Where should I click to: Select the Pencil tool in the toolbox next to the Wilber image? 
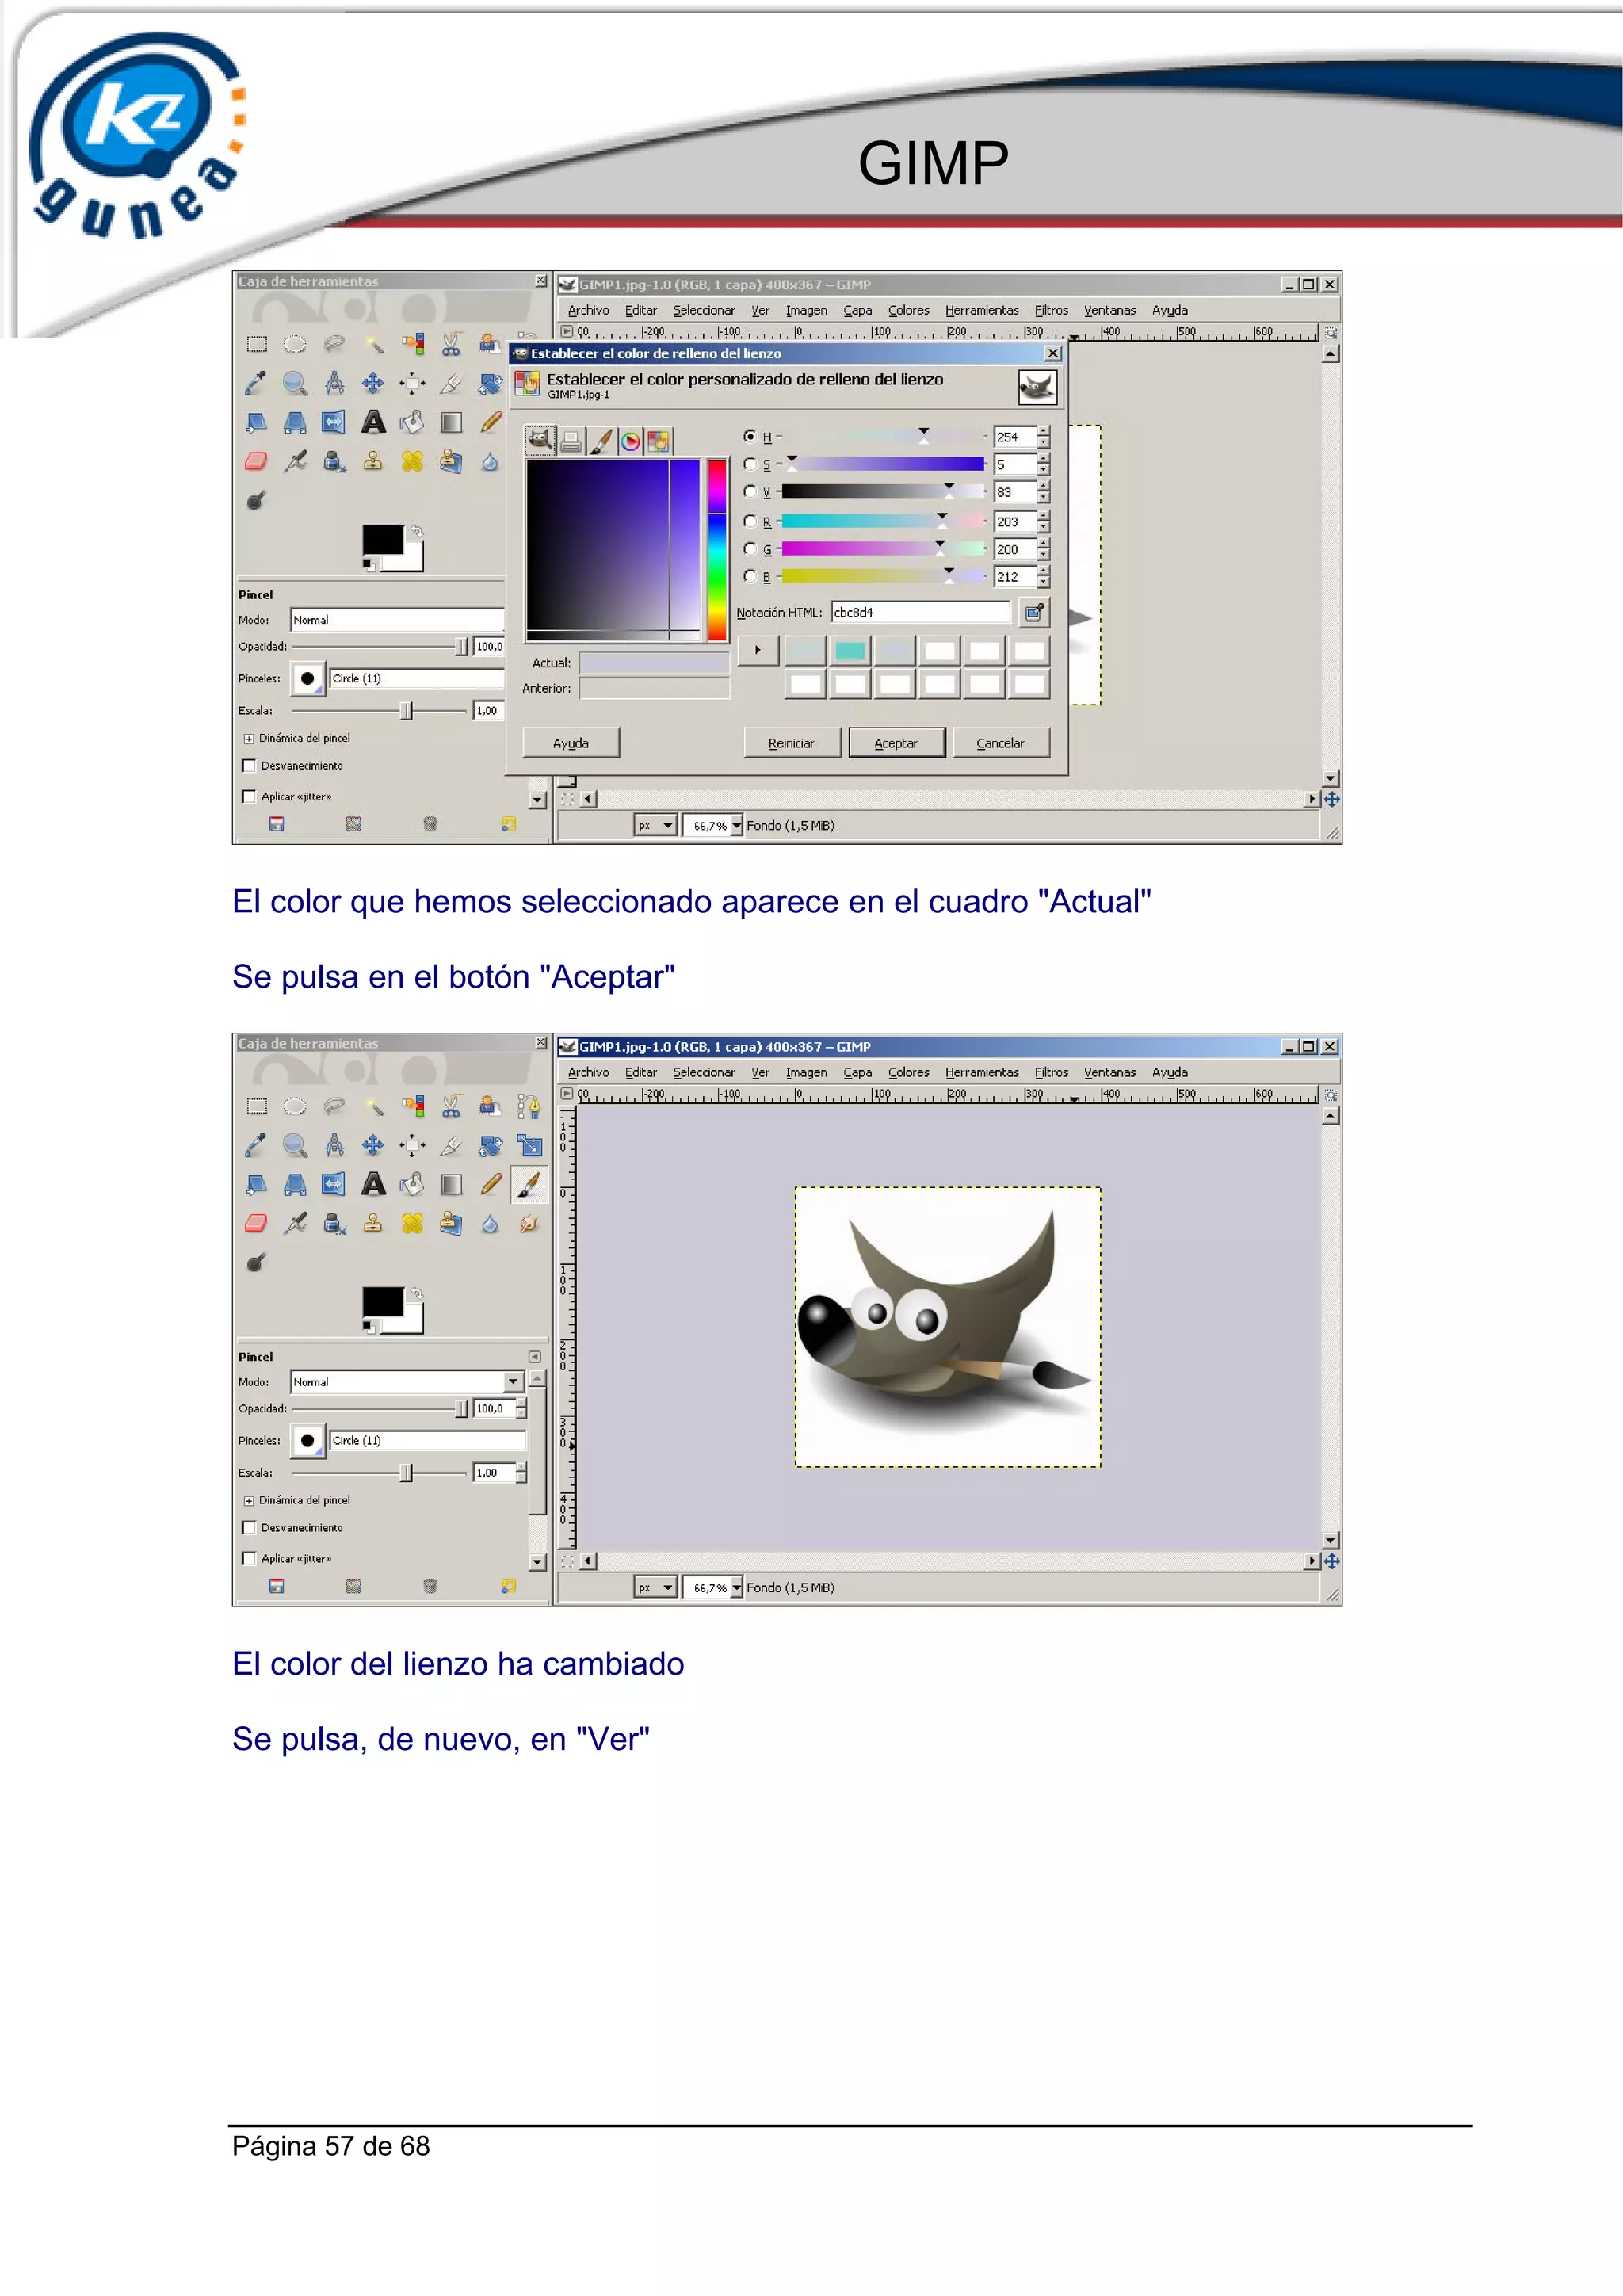click(x=490, y=1184)
